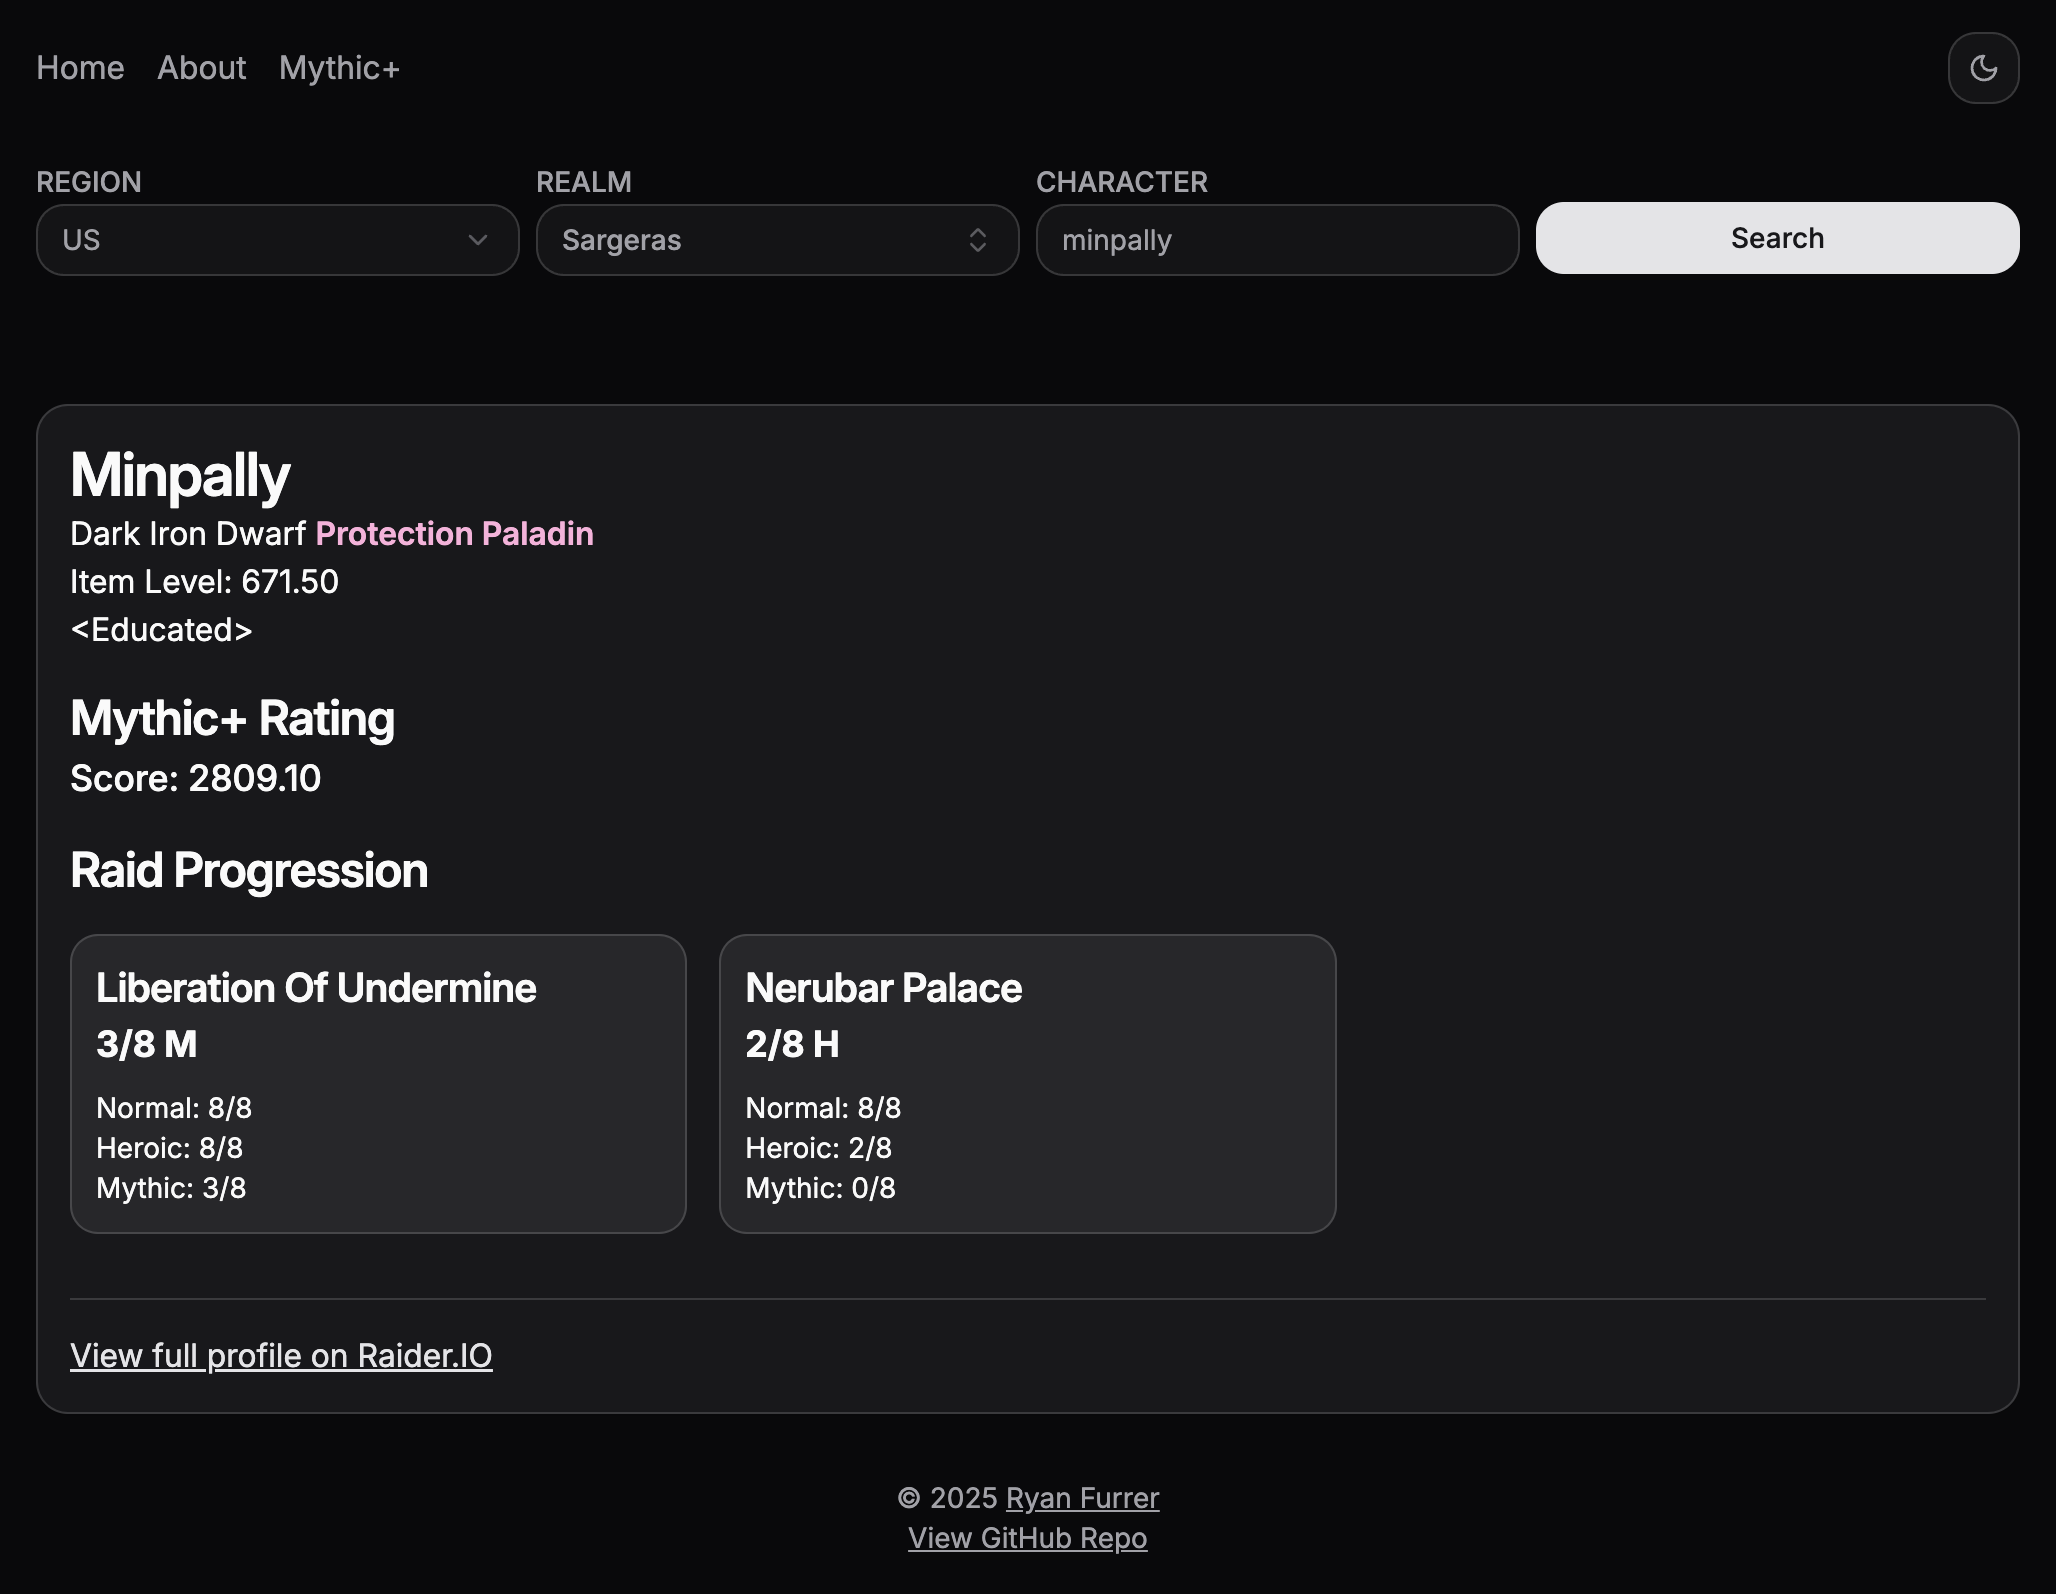Viewport: 2056px width, 1594px height.
Task: Open View full profile on Raider.IO
Action: [281, 1355]
